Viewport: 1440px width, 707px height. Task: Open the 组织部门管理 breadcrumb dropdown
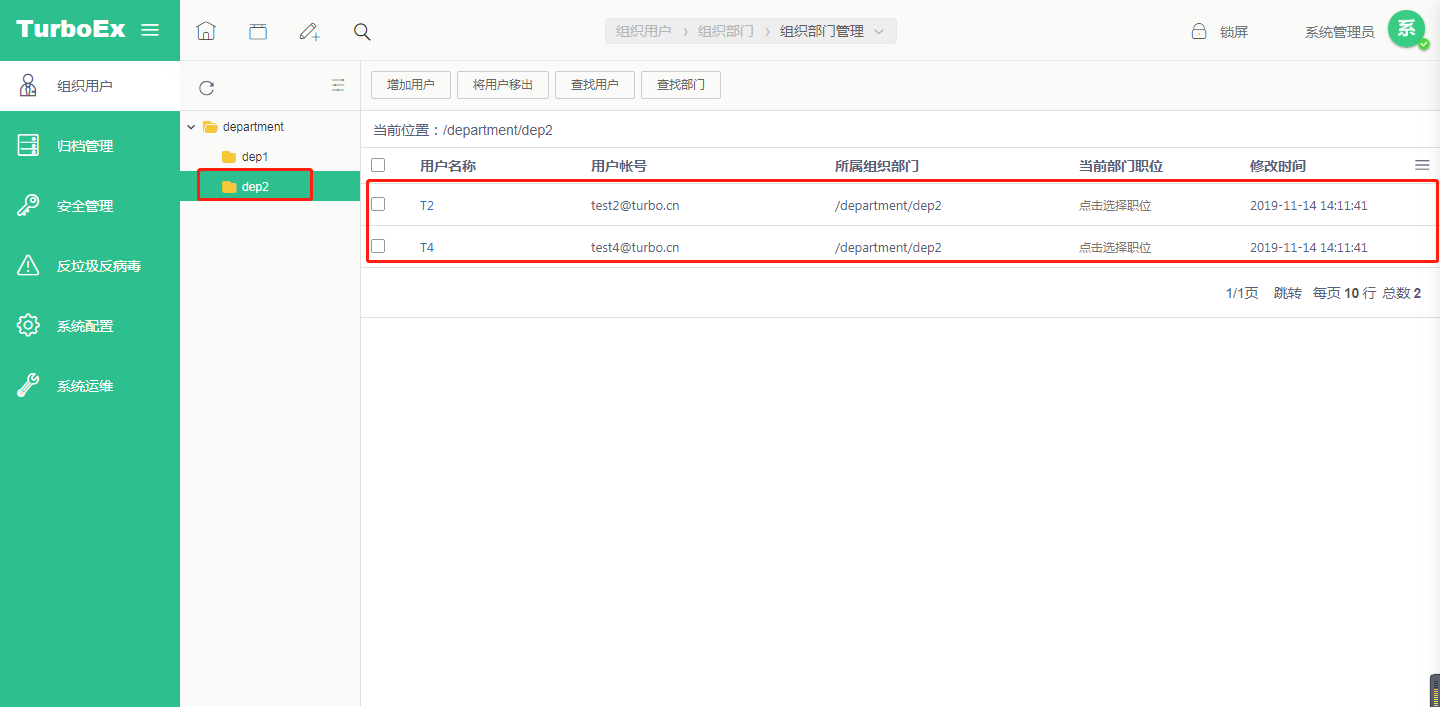(x=879, y=31)
